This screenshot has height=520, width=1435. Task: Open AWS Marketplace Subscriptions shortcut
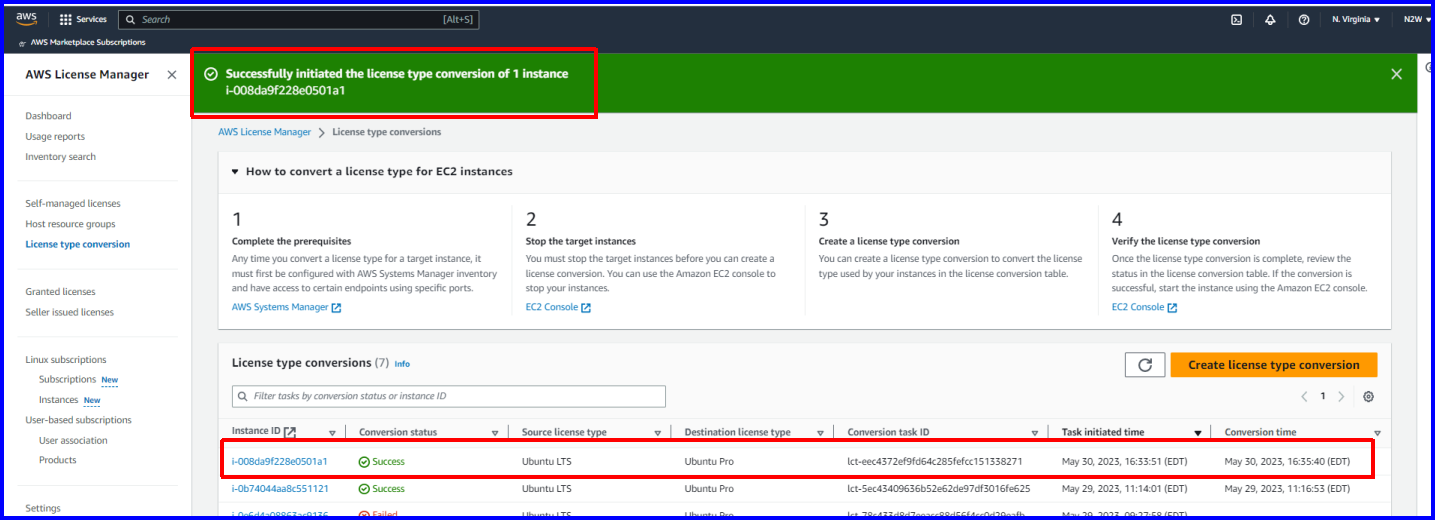(x=81, y=43)
